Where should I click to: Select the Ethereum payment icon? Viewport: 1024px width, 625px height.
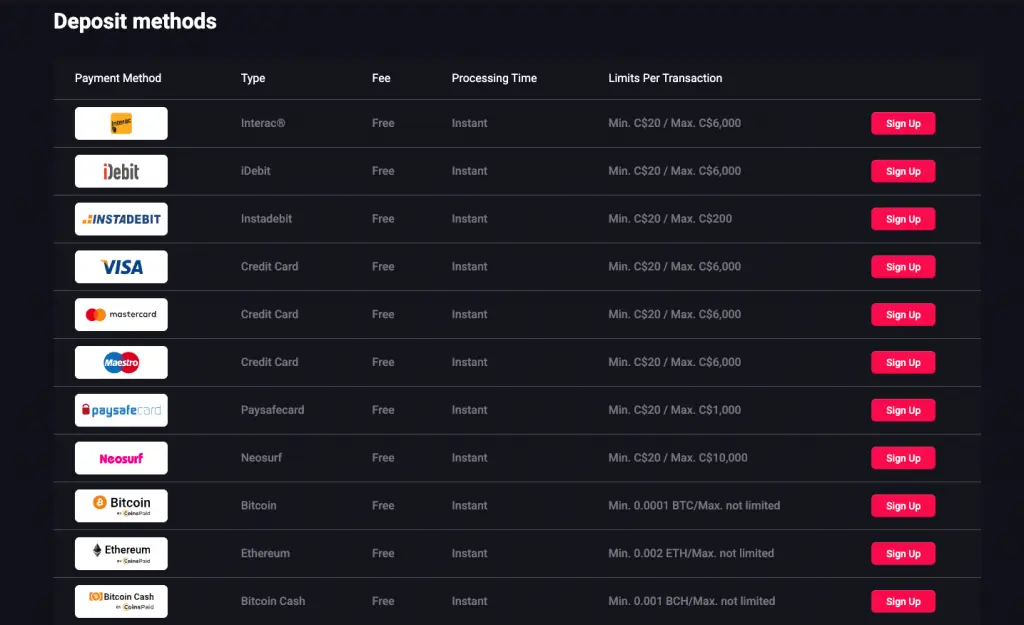(120, 553)
